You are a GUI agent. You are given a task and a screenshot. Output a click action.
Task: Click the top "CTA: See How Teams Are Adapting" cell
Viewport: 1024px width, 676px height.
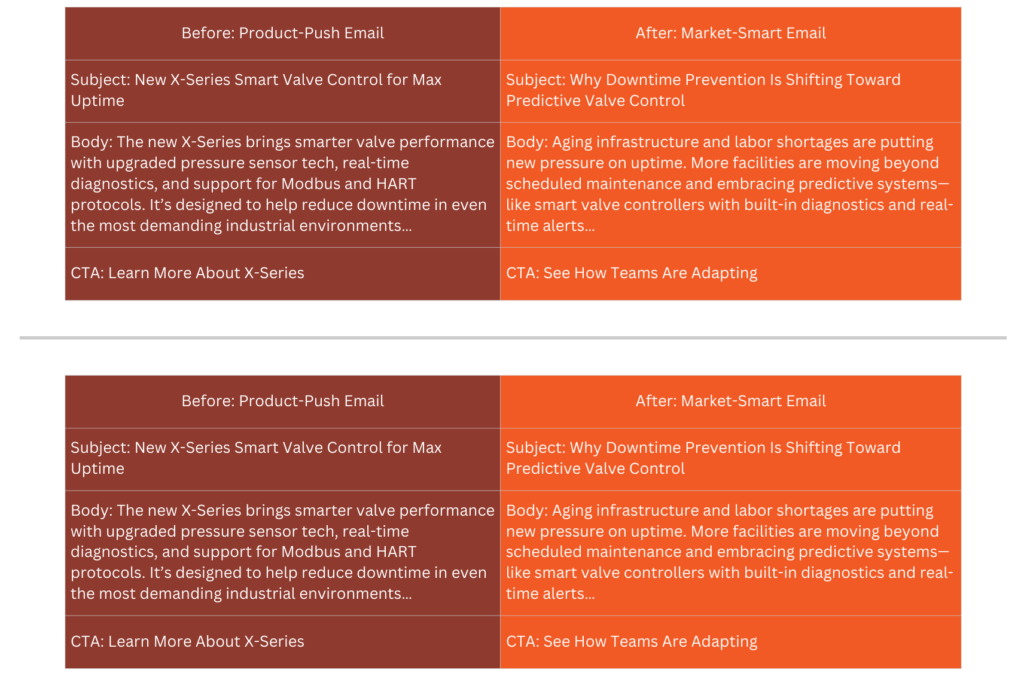click(730, 273)
